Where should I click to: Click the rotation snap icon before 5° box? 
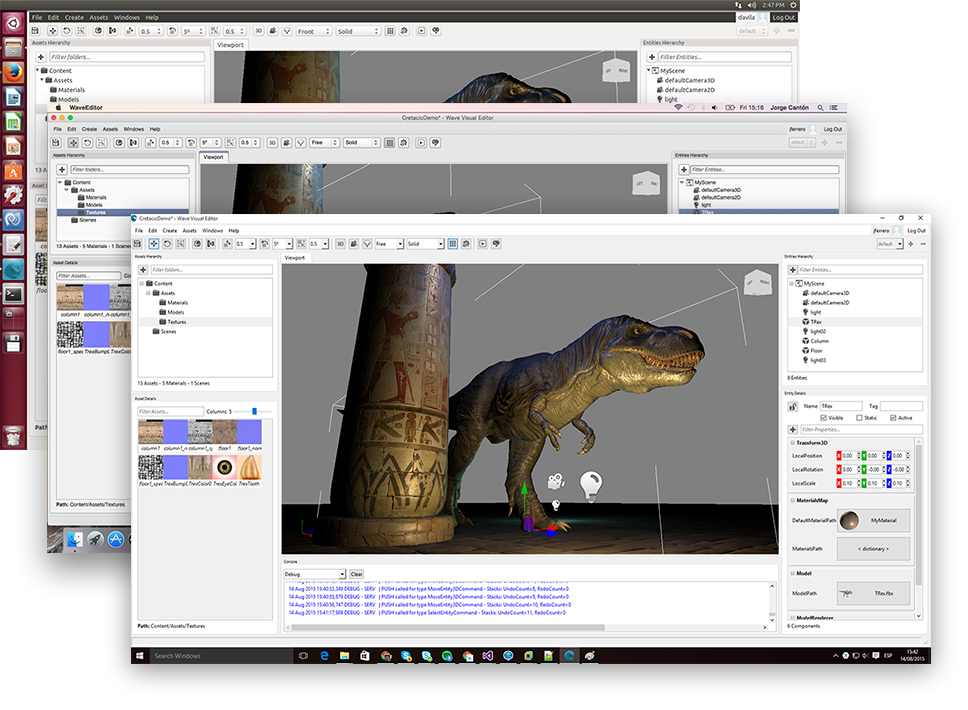(264, 244)
